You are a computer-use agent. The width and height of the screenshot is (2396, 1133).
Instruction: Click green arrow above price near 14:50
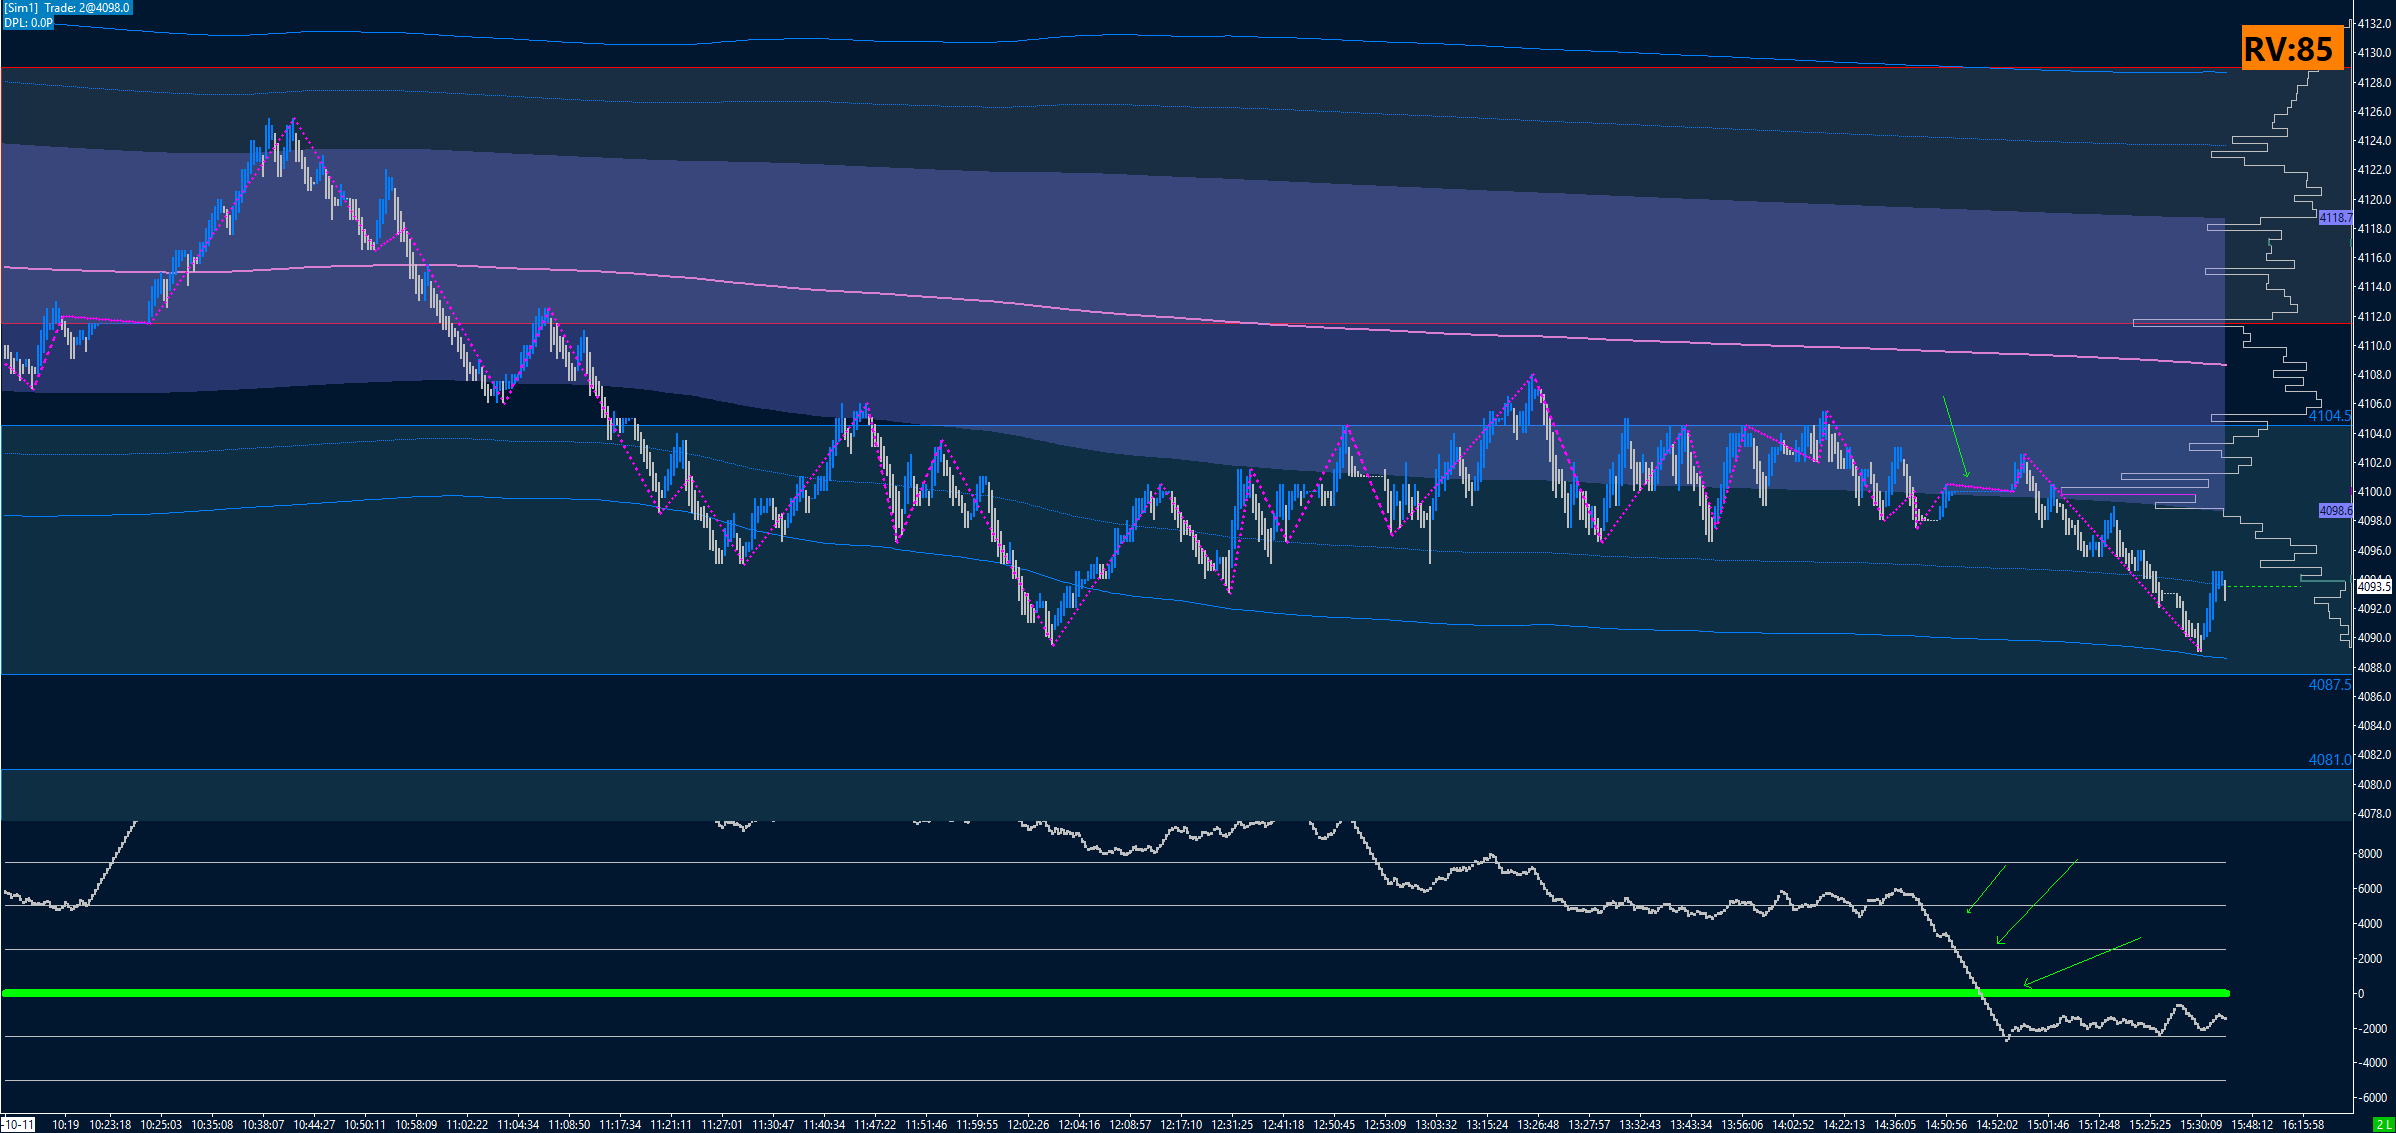[1956, 437]
